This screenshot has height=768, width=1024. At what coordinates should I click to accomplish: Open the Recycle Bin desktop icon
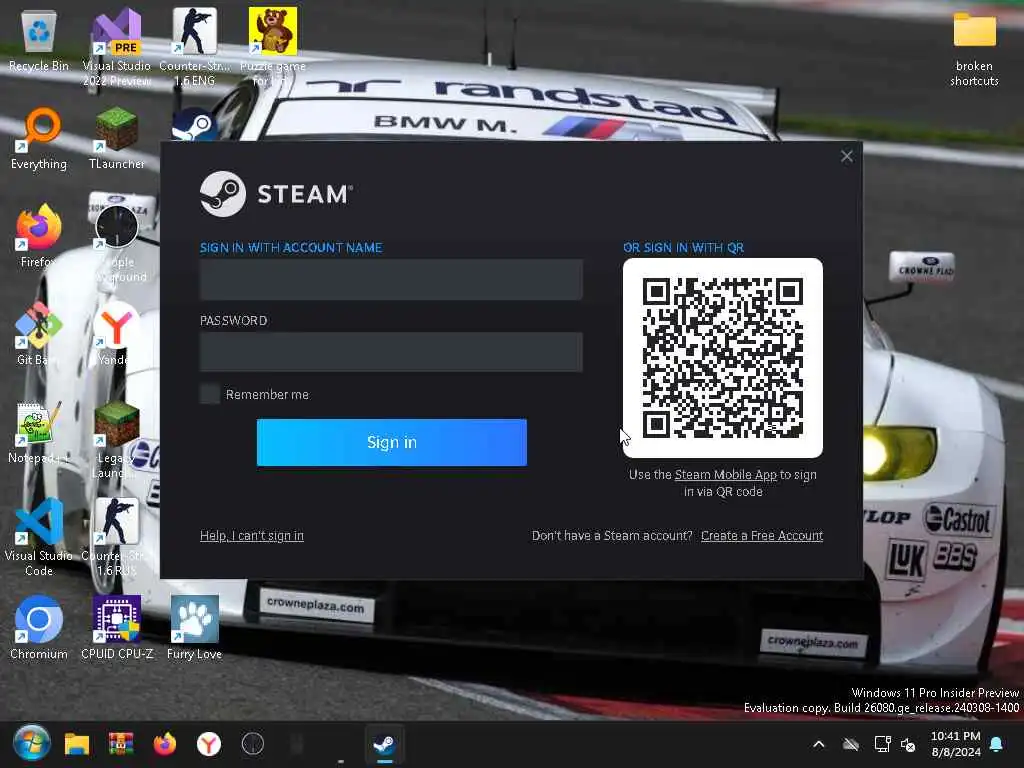point(39,40)
